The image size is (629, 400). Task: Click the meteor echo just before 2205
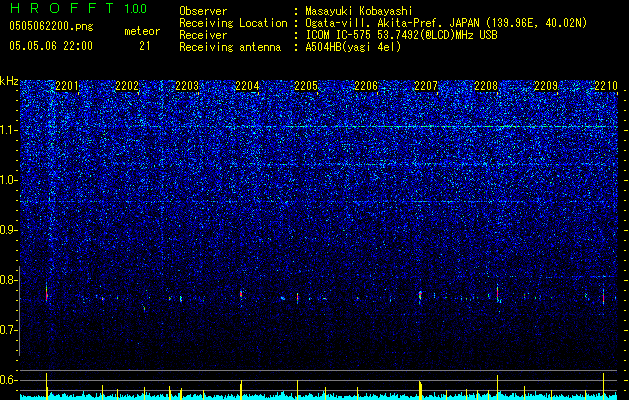coord(297,298)
